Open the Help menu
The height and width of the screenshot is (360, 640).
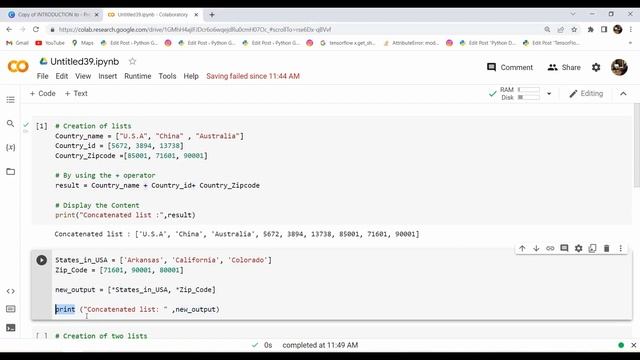(x=191, y=76)
